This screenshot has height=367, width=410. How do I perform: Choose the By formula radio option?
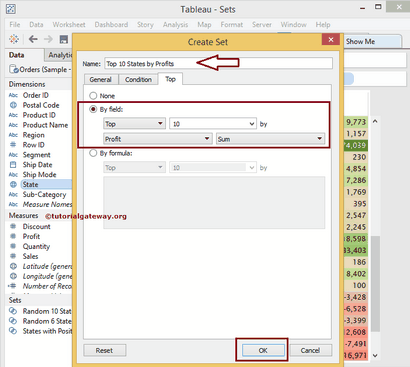(93, 153)
